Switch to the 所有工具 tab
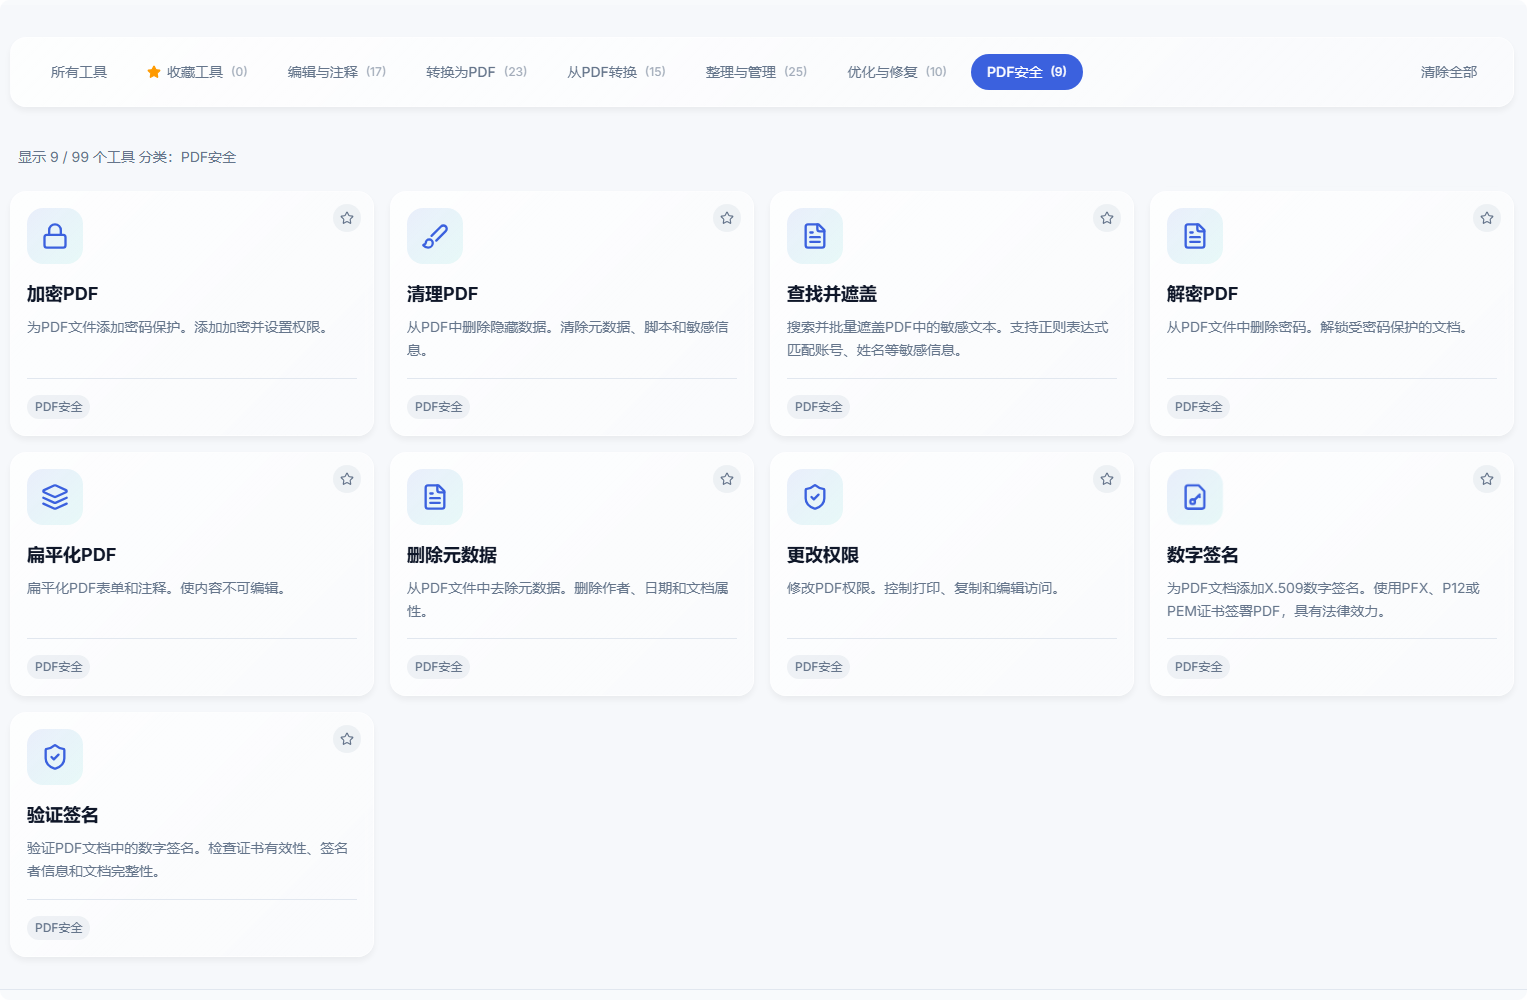This screenshot has width=1527, height=1000. pyautogui.click(x=79, y=72)
